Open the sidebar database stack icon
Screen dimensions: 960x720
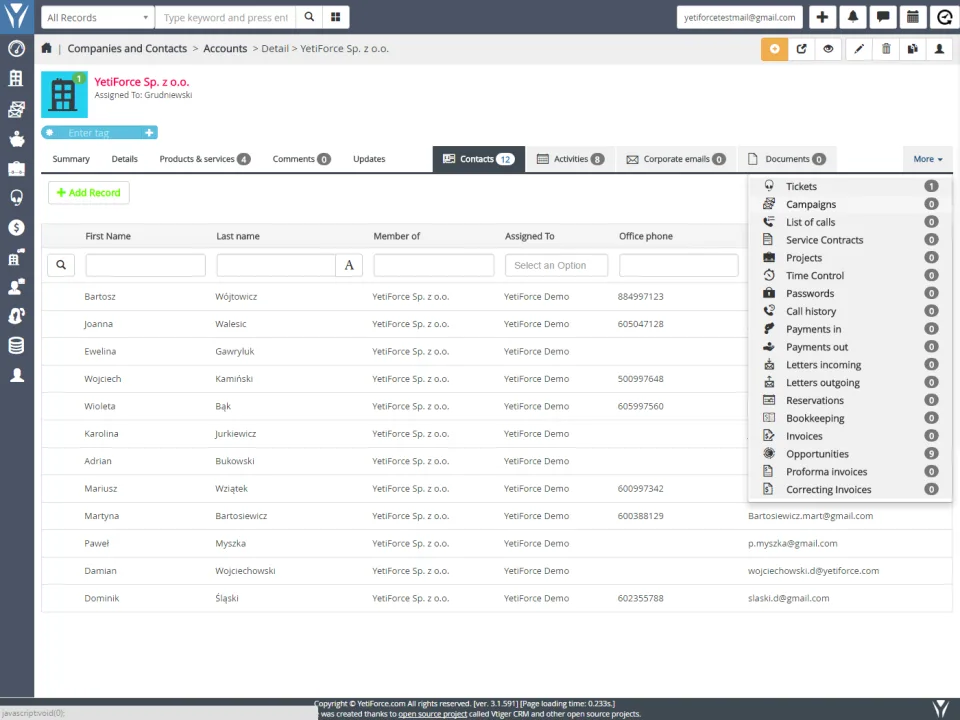(17, 345)
